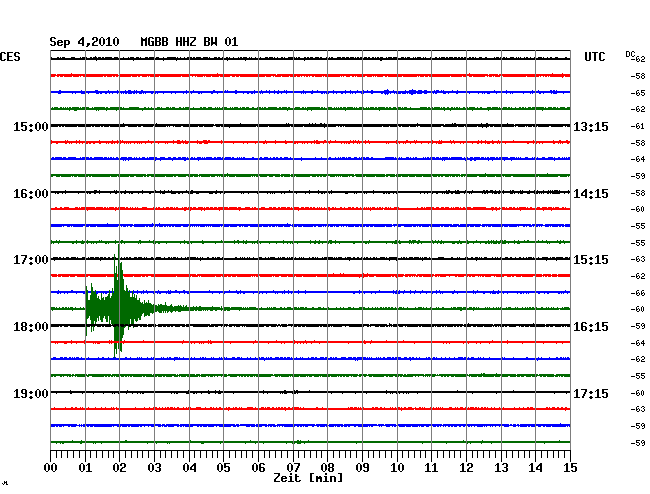Select minute 10 on the time axis
This screenshot has width=650, height=494.
(397, 468)
